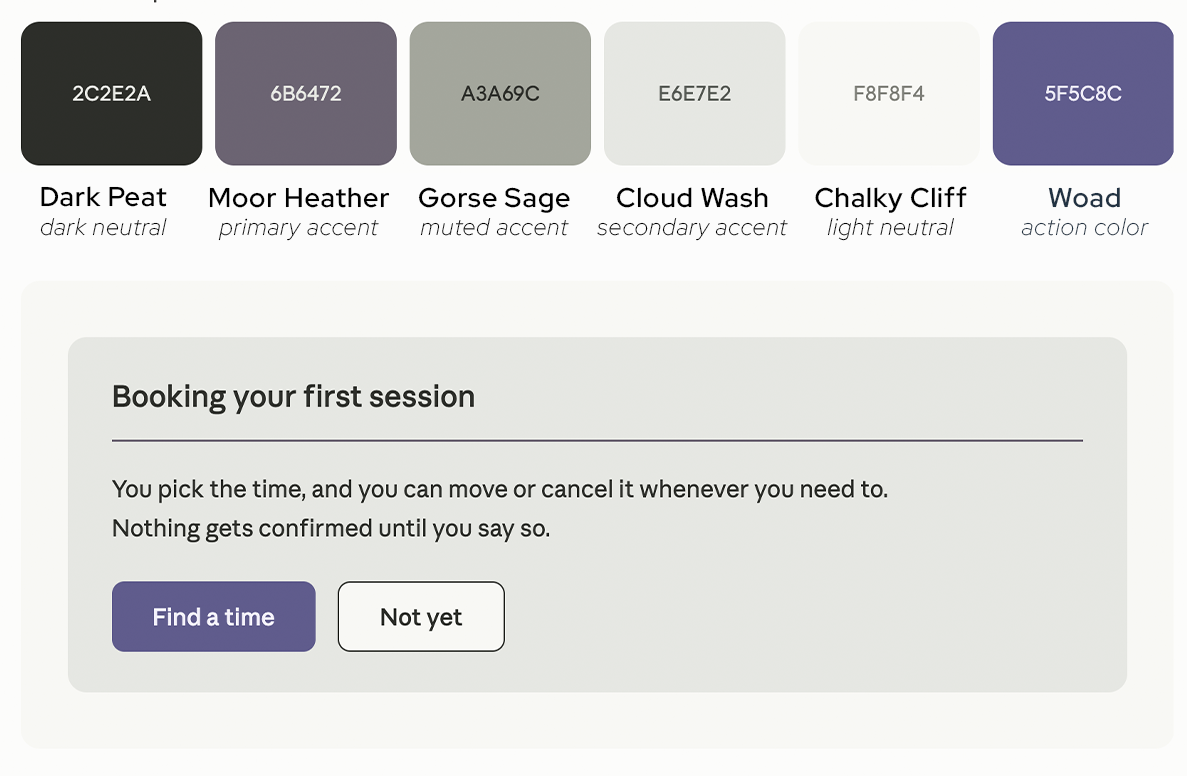Click the Moor Heather color name
Screen dimensions: 1187x776
(298, 198)
